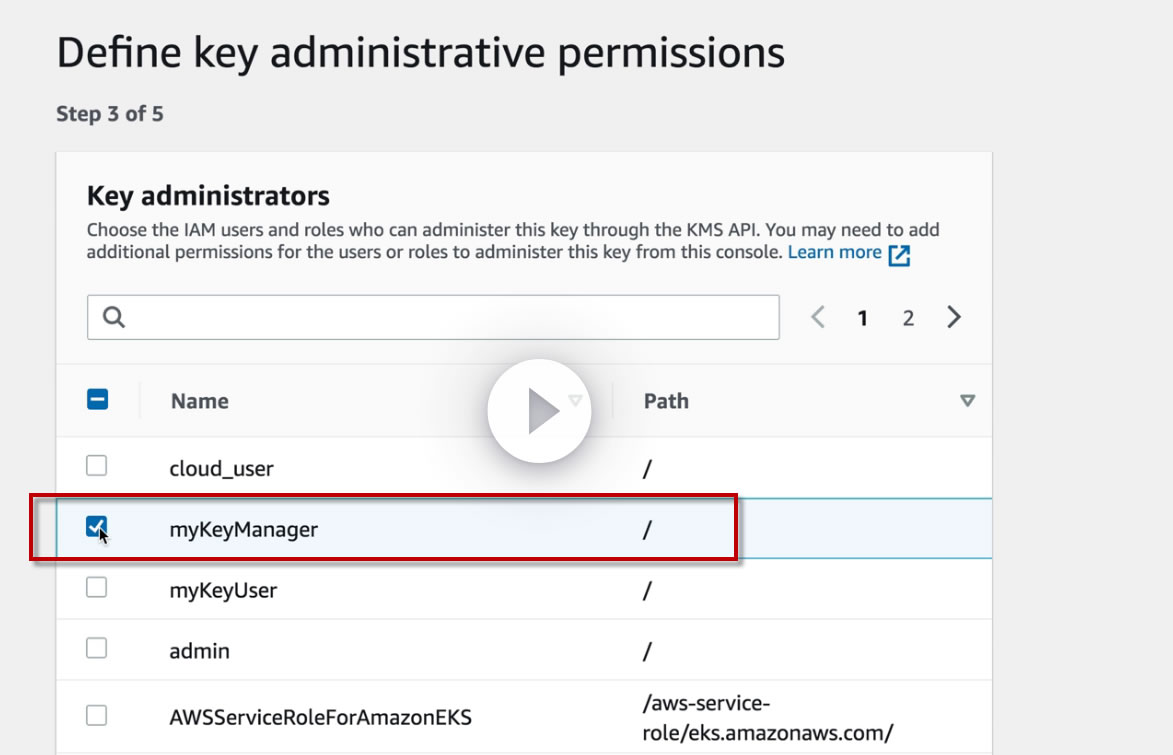Open the Learn more link

tap(834, 253)
